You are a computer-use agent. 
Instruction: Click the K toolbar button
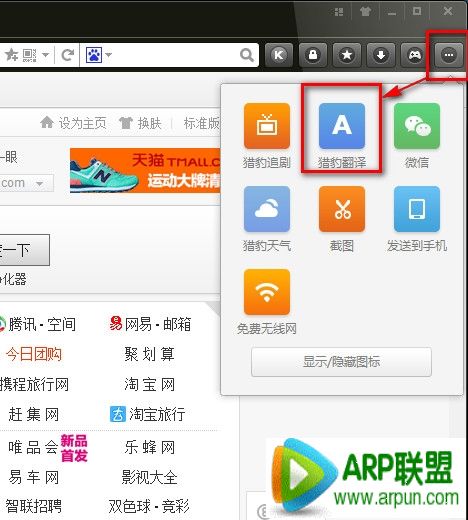tap(279, 55)
